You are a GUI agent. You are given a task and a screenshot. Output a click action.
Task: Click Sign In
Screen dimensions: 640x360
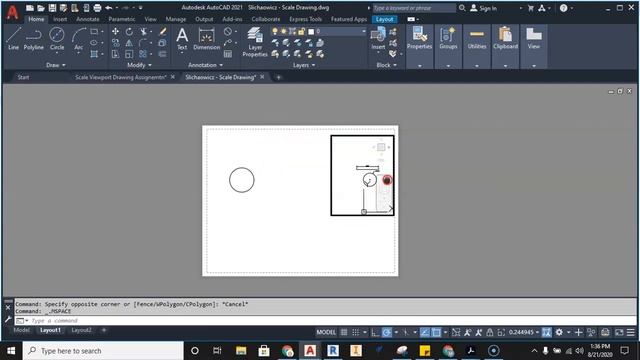click(484, 8)
